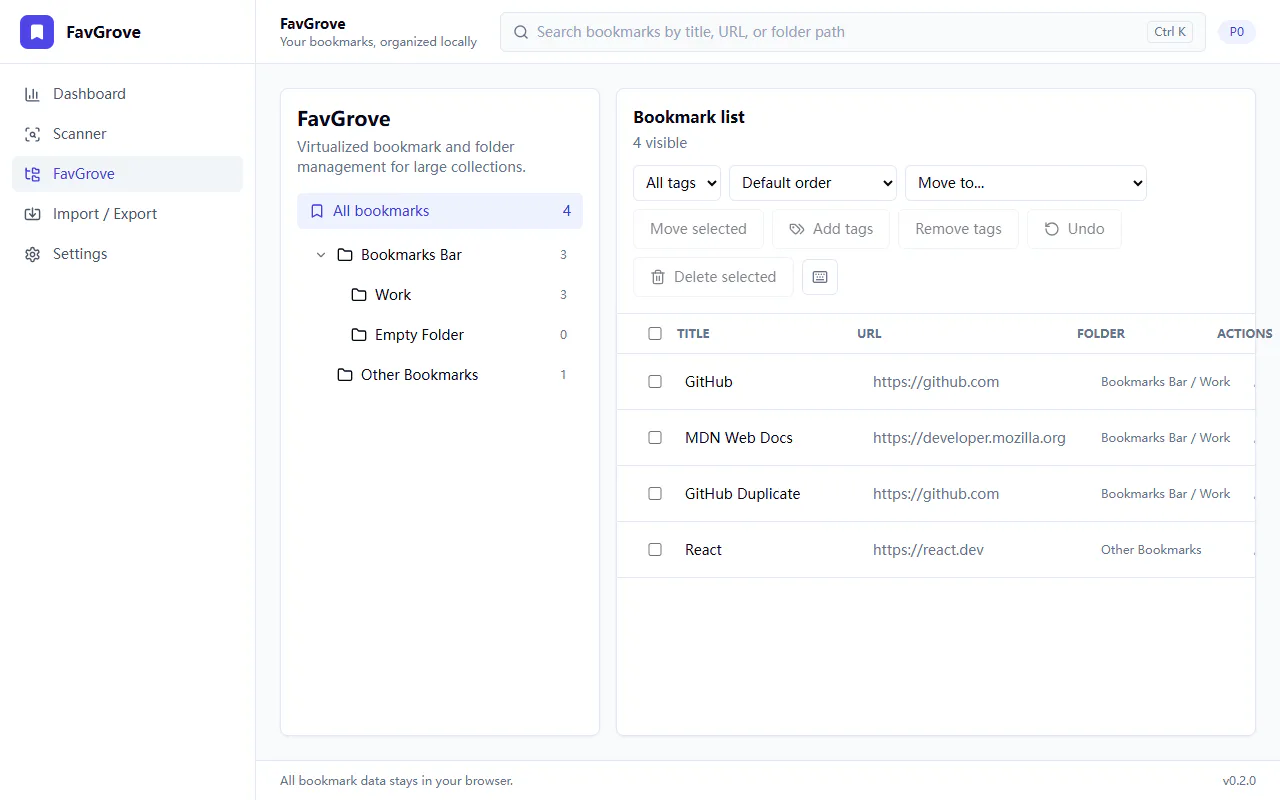Screen dimensions: 1280x800
Task: Open Settings from sidebar
Action: click(127, 254)
